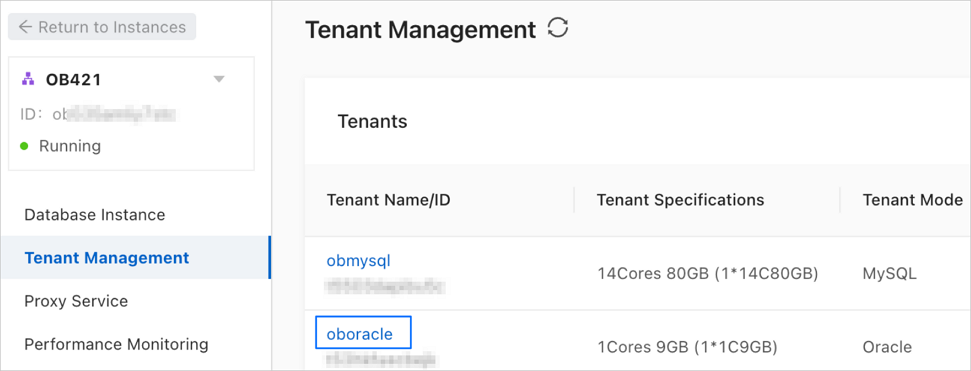The width and height of the screenshot is (971, 371).
Task: Open Database Instance in the sidebar
Action: (95, 215)
